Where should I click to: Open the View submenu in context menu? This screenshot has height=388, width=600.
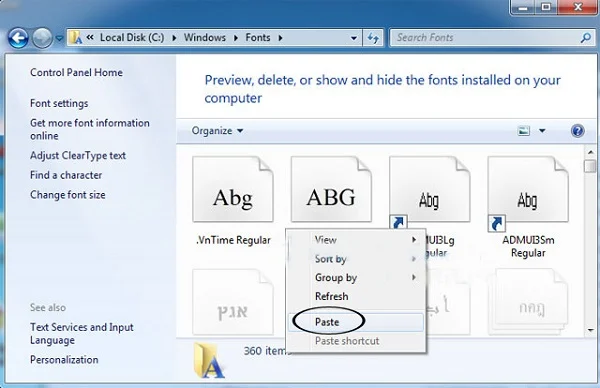(x=356, y=240)
